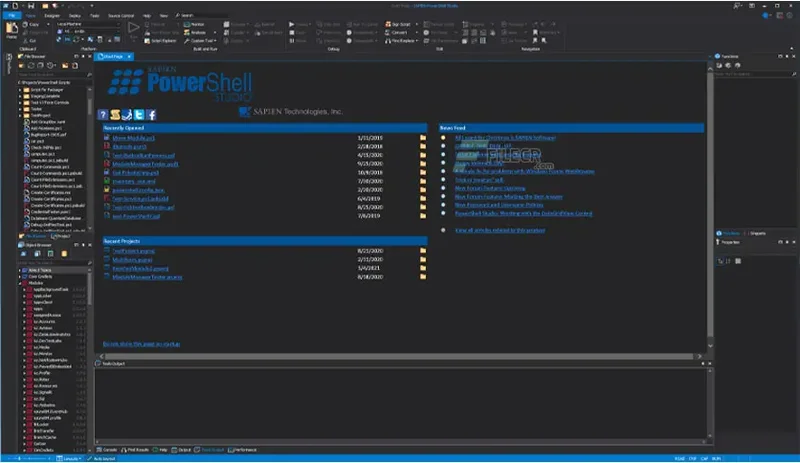This screenshot has width=800, height=463.
Task: Collapse the Modules tree node
Action: 20,283
